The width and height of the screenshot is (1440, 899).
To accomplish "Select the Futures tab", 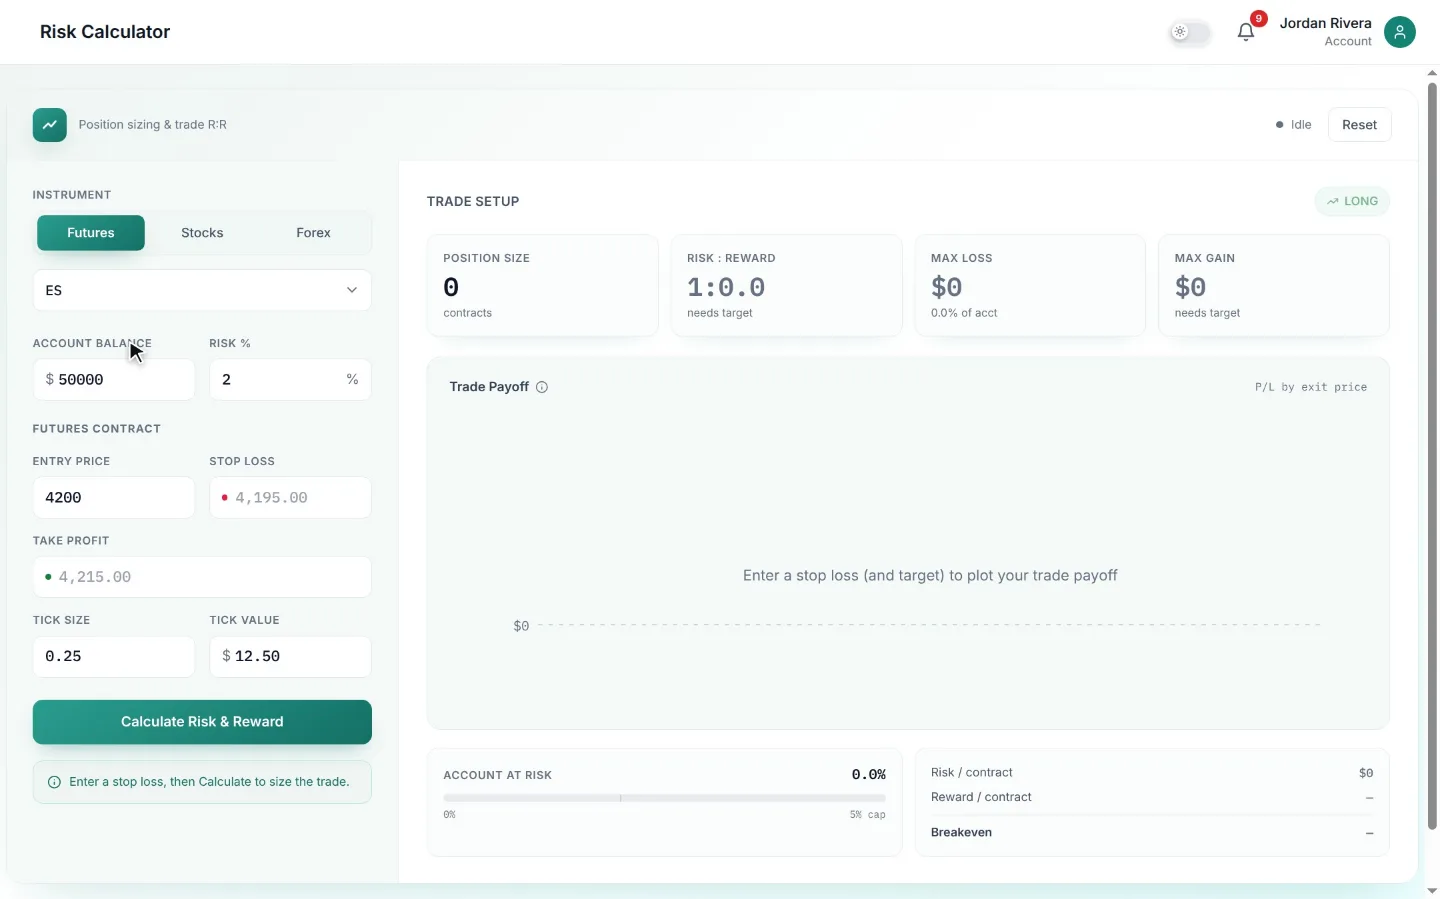I will (91, 233).
